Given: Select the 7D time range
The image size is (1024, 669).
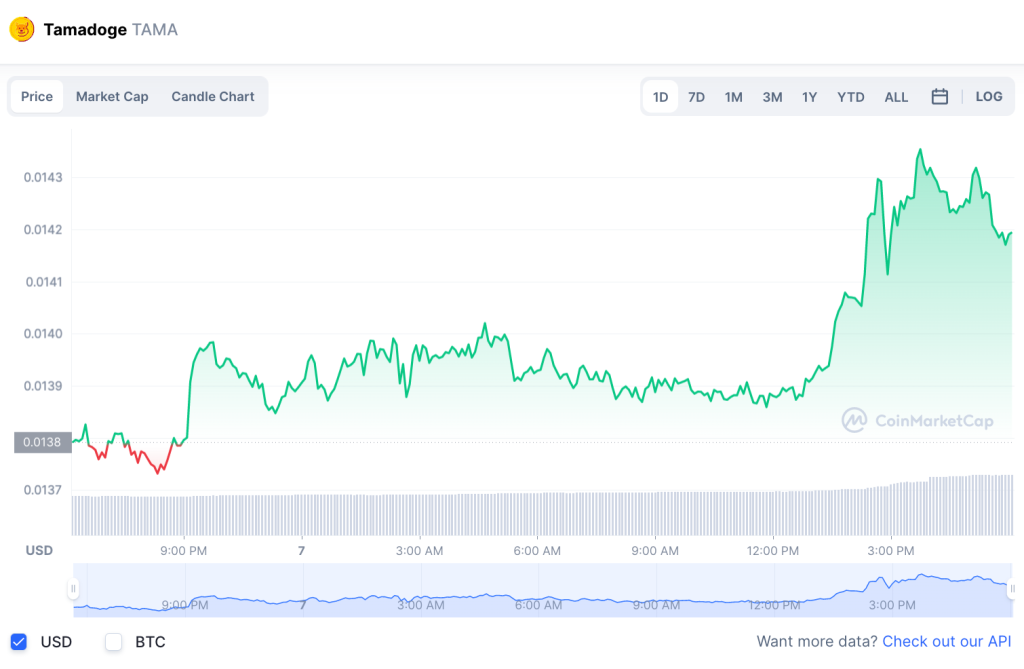Looking at the screenshot, I should 696,97.
